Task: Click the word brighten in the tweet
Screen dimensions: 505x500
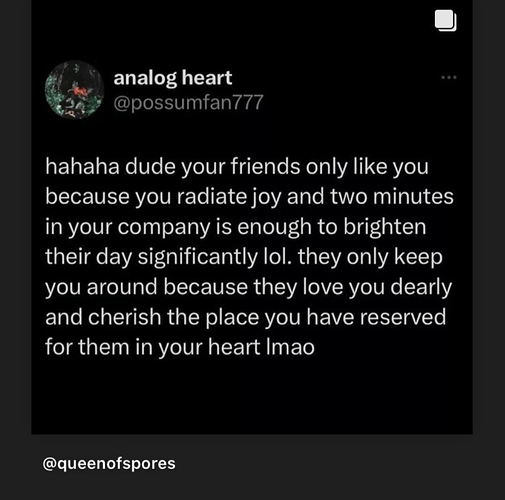Action: pyautogui.click(x=385, y=227)
